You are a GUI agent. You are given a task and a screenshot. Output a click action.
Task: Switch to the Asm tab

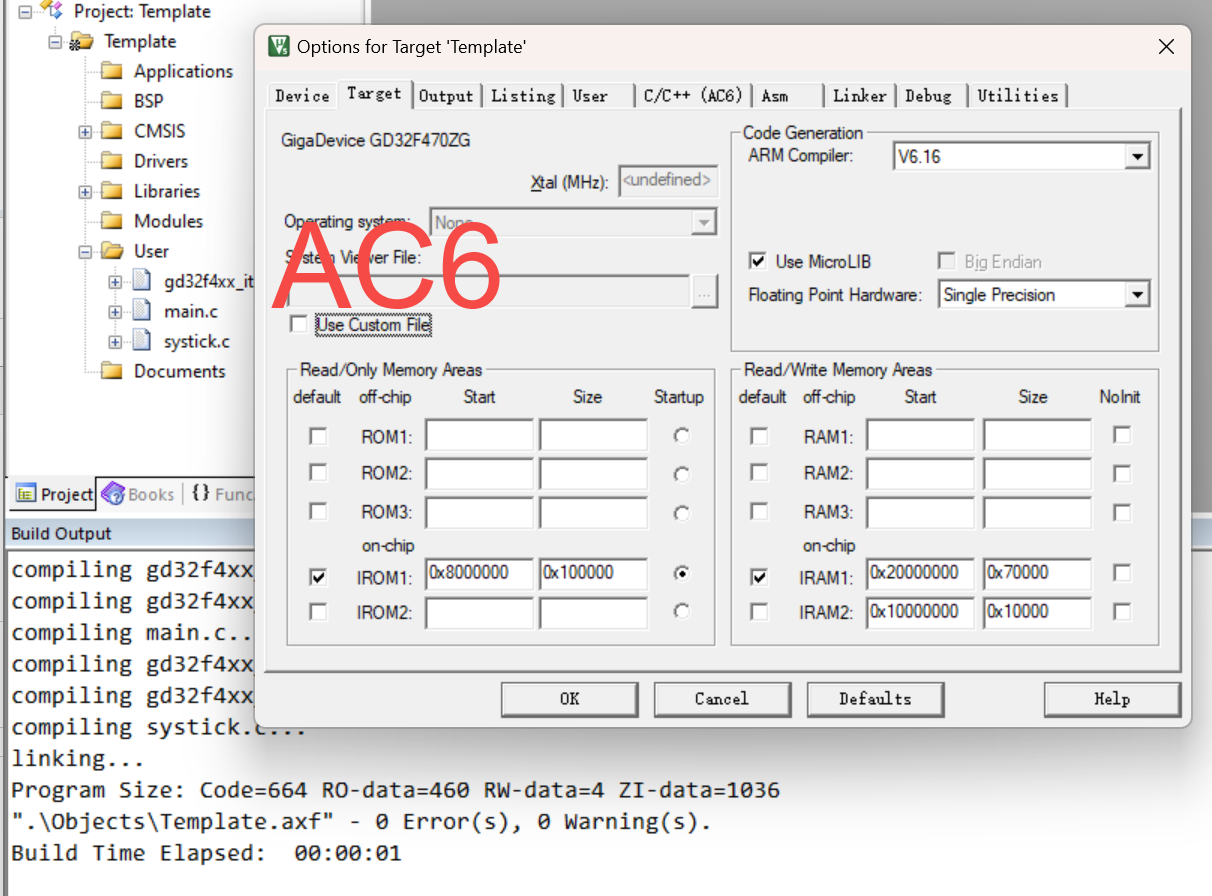(x=775, y=96)
